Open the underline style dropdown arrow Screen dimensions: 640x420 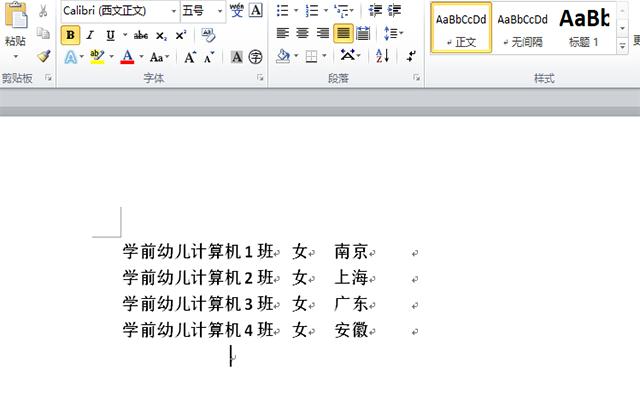pos(125,36)
